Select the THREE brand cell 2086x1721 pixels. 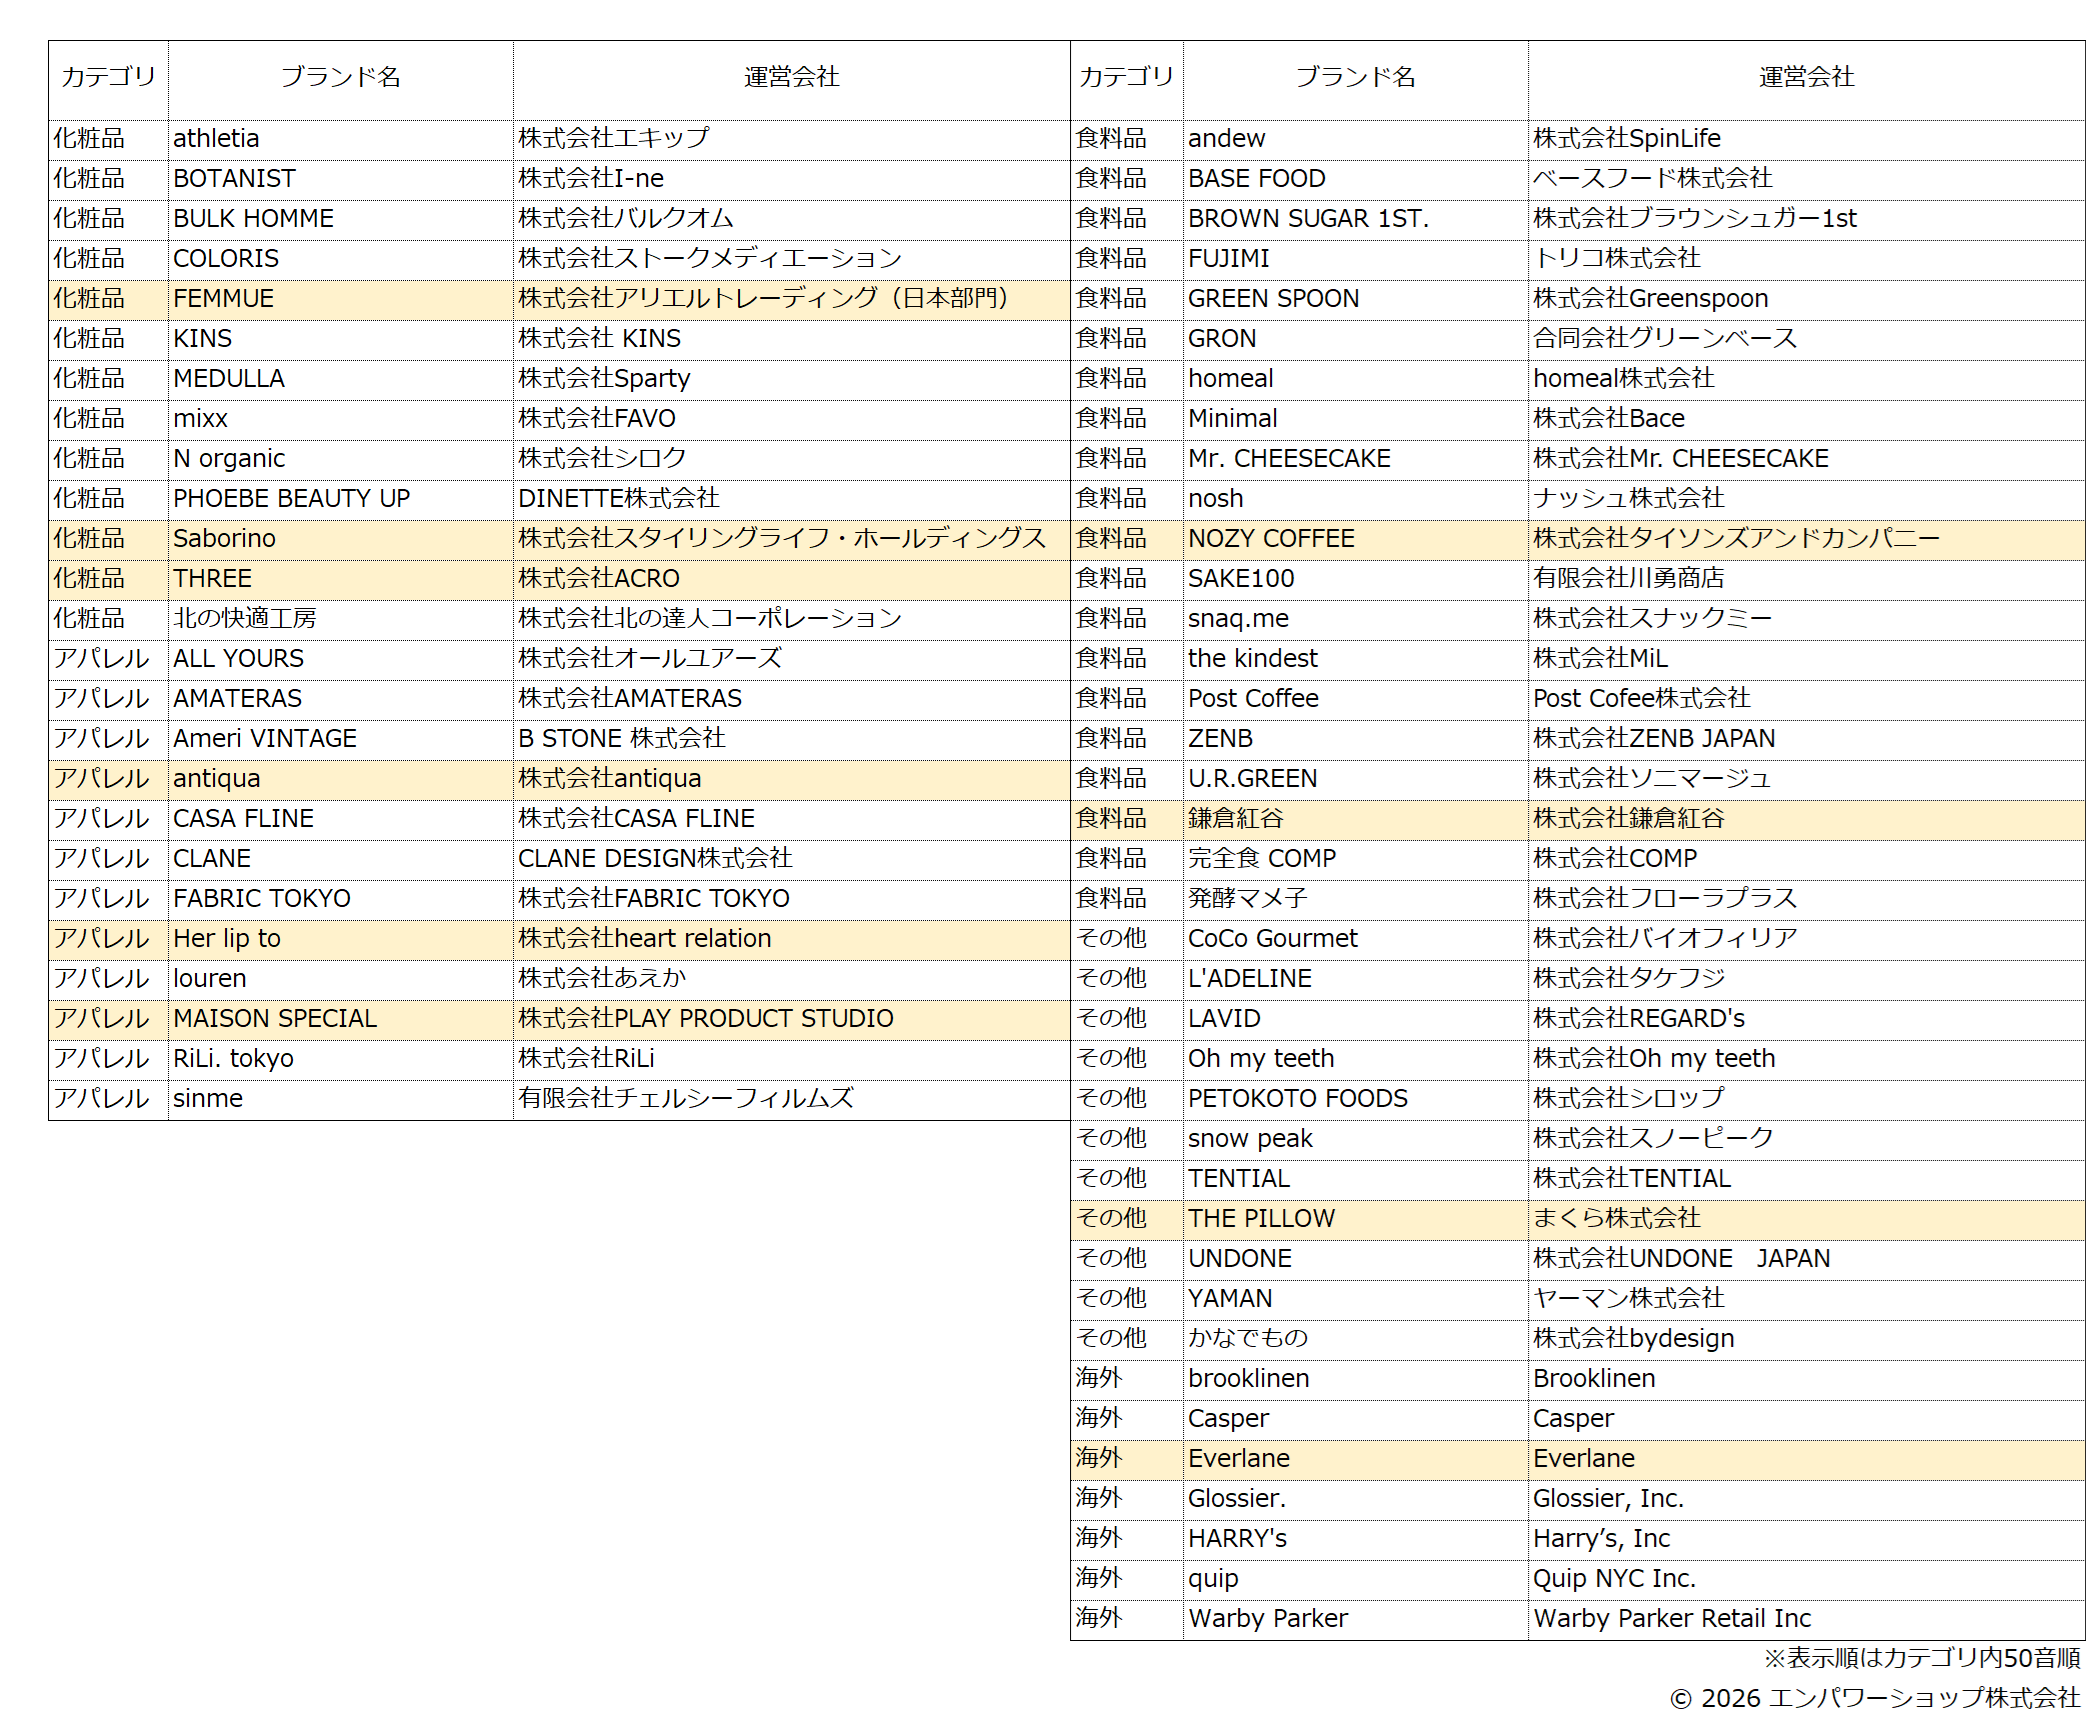(213, 579)
